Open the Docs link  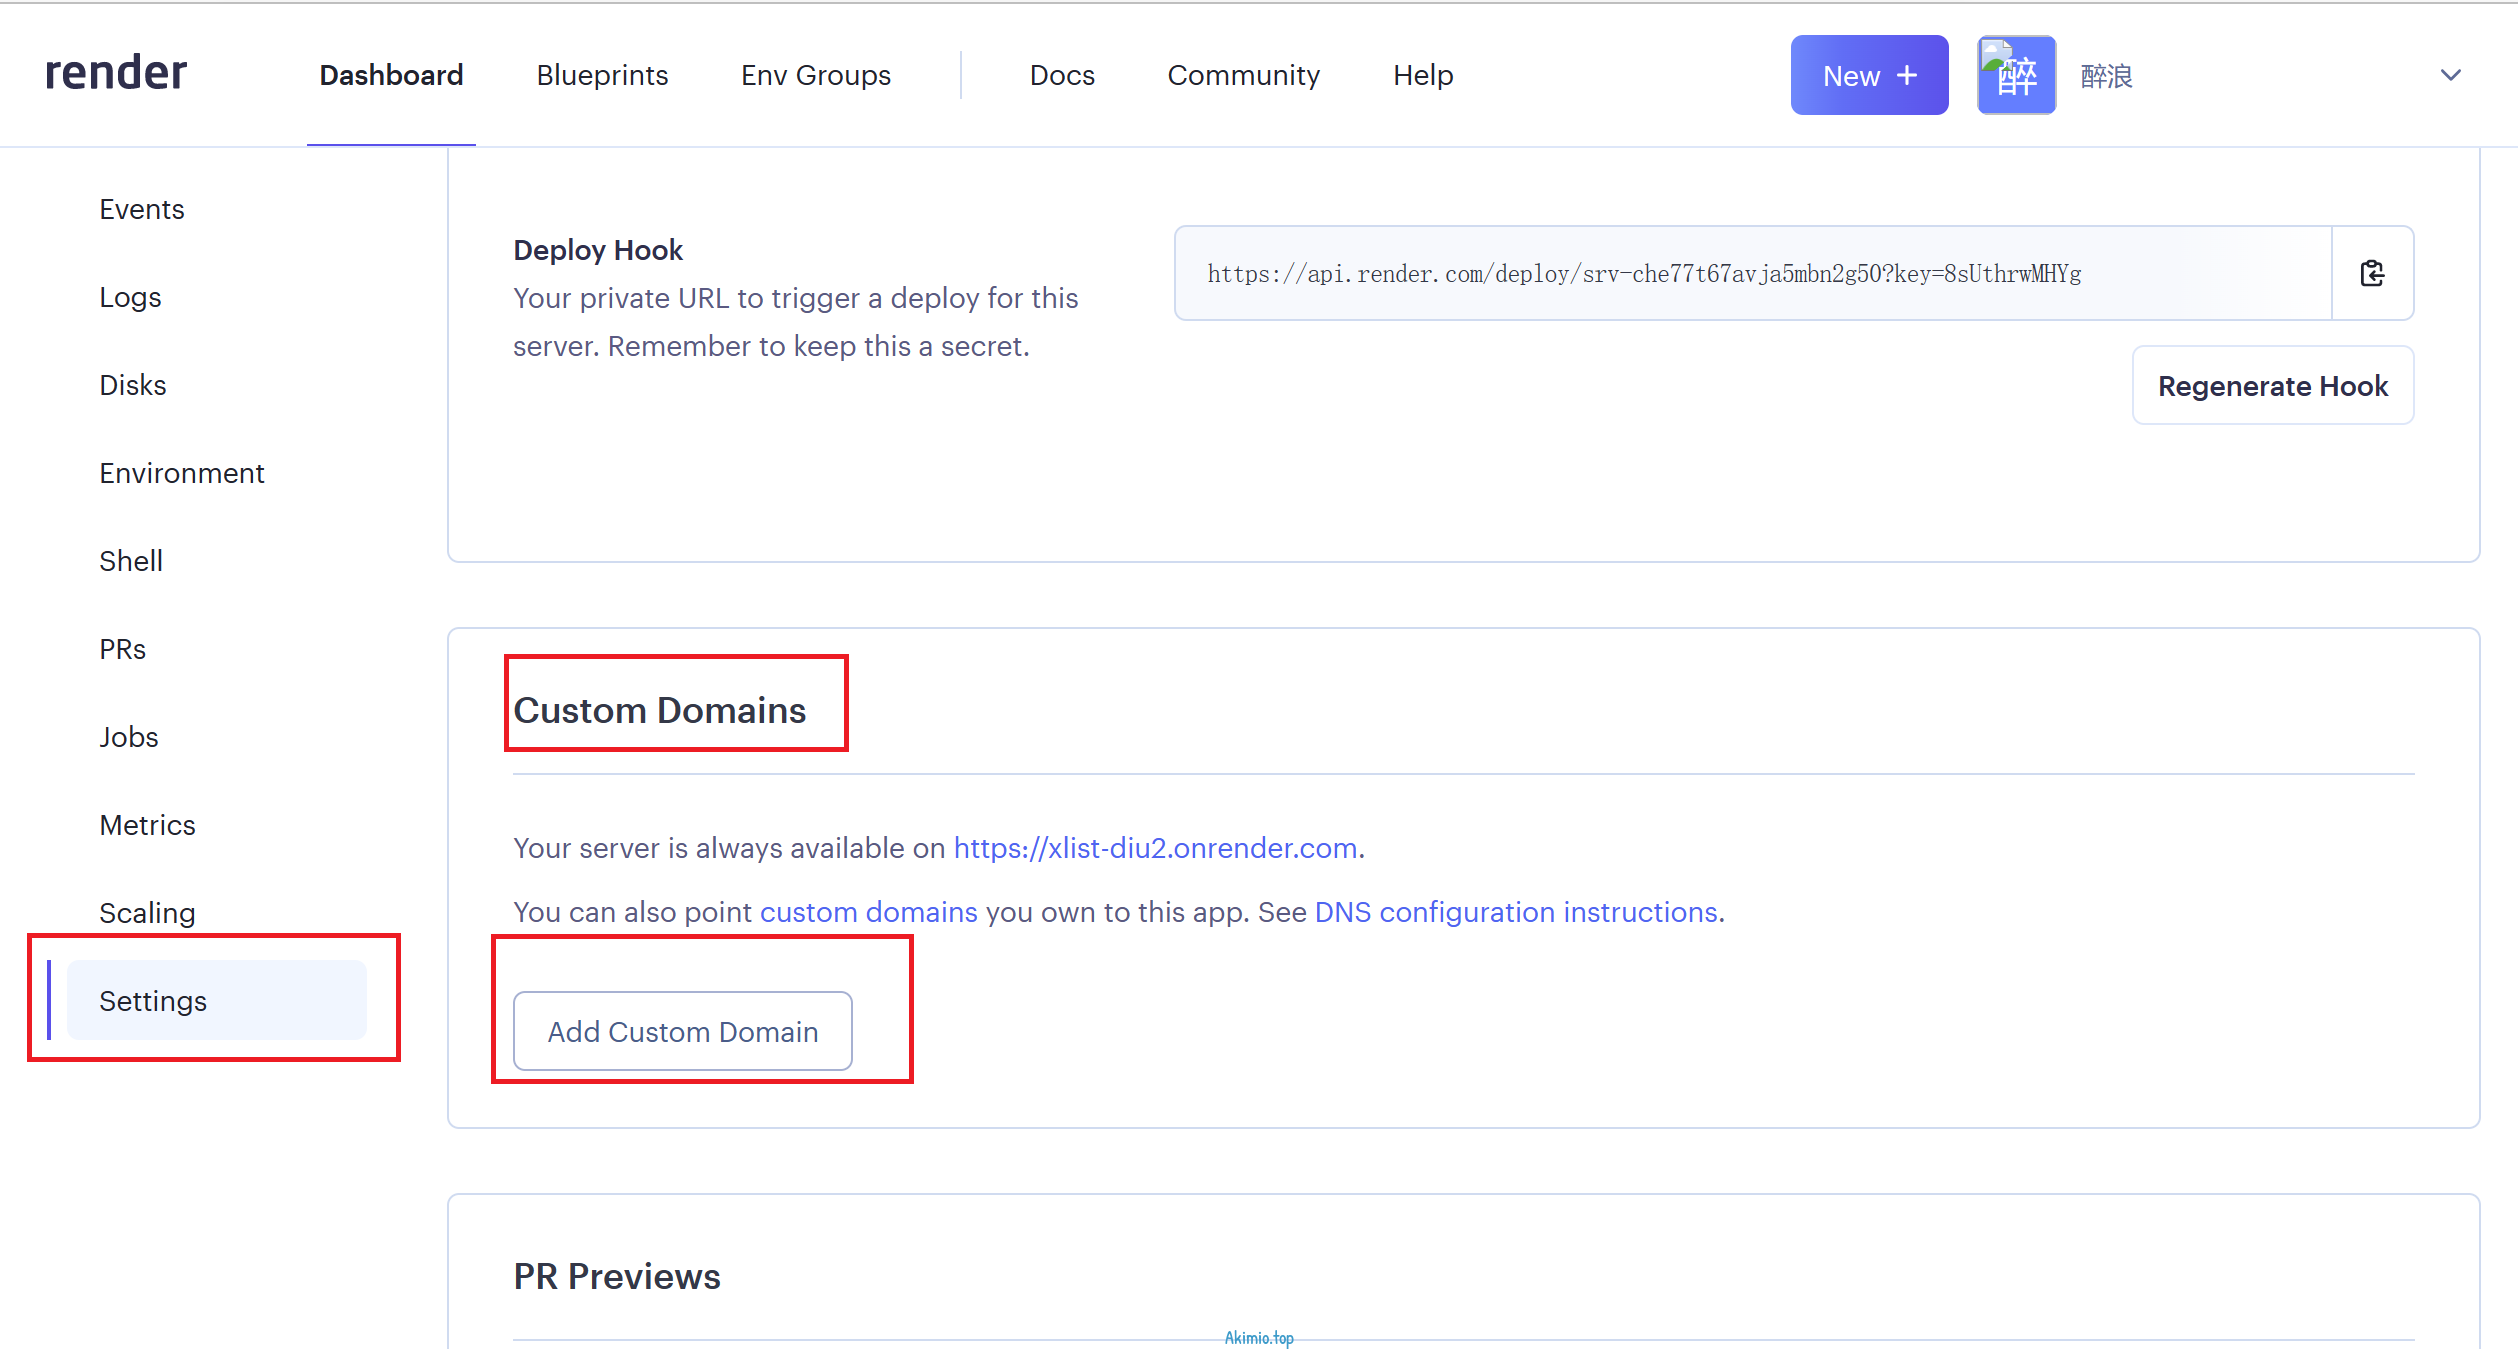point(1062,75)
